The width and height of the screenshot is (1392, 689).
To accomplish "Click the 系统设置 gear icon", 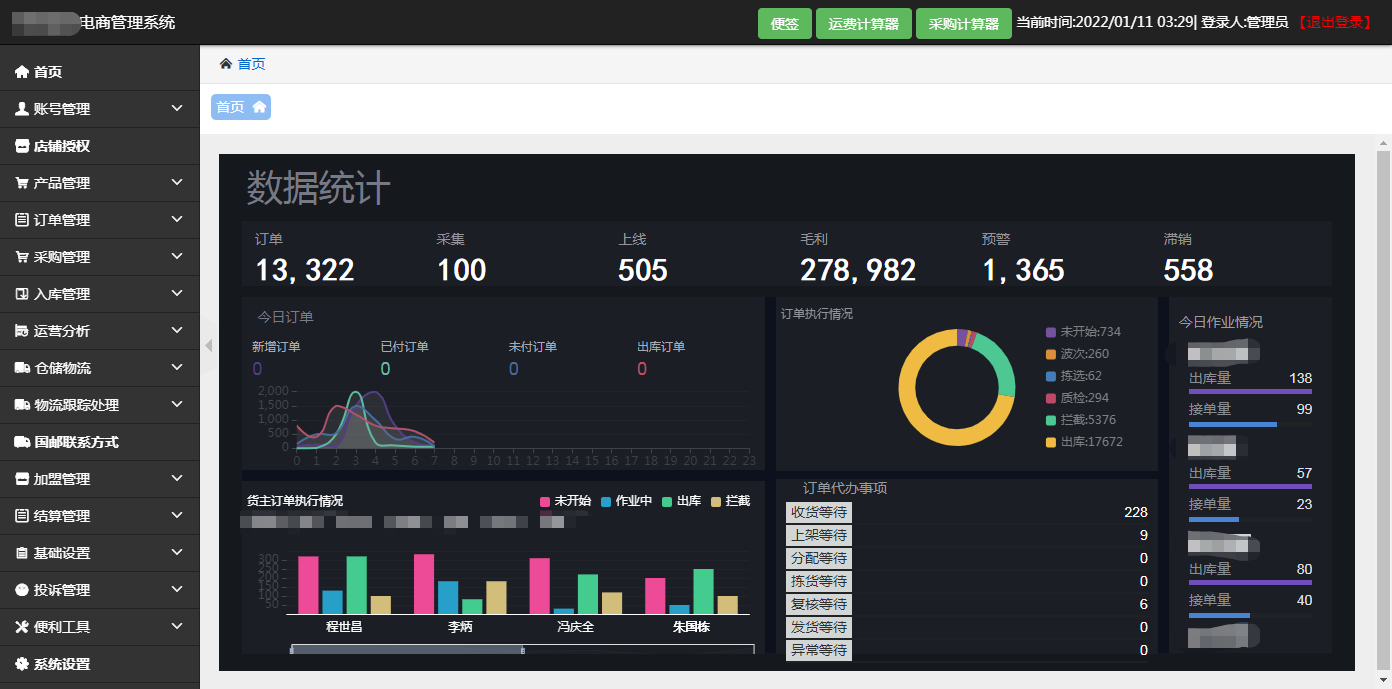I will coord(22,664).
